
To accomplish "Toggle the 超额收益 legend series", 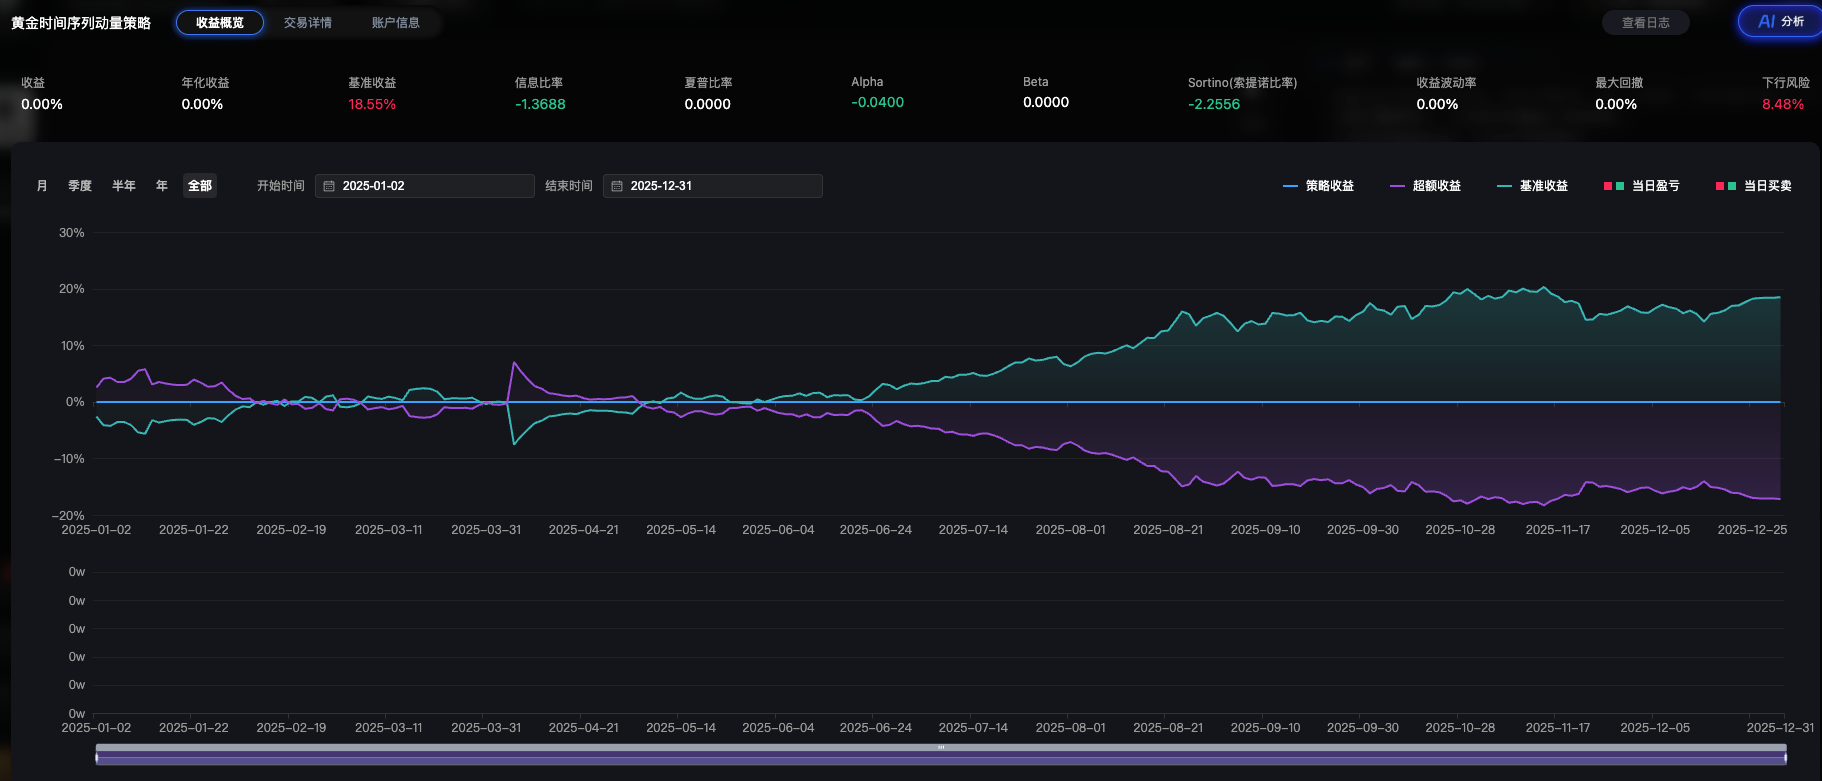I will 1425,186.
